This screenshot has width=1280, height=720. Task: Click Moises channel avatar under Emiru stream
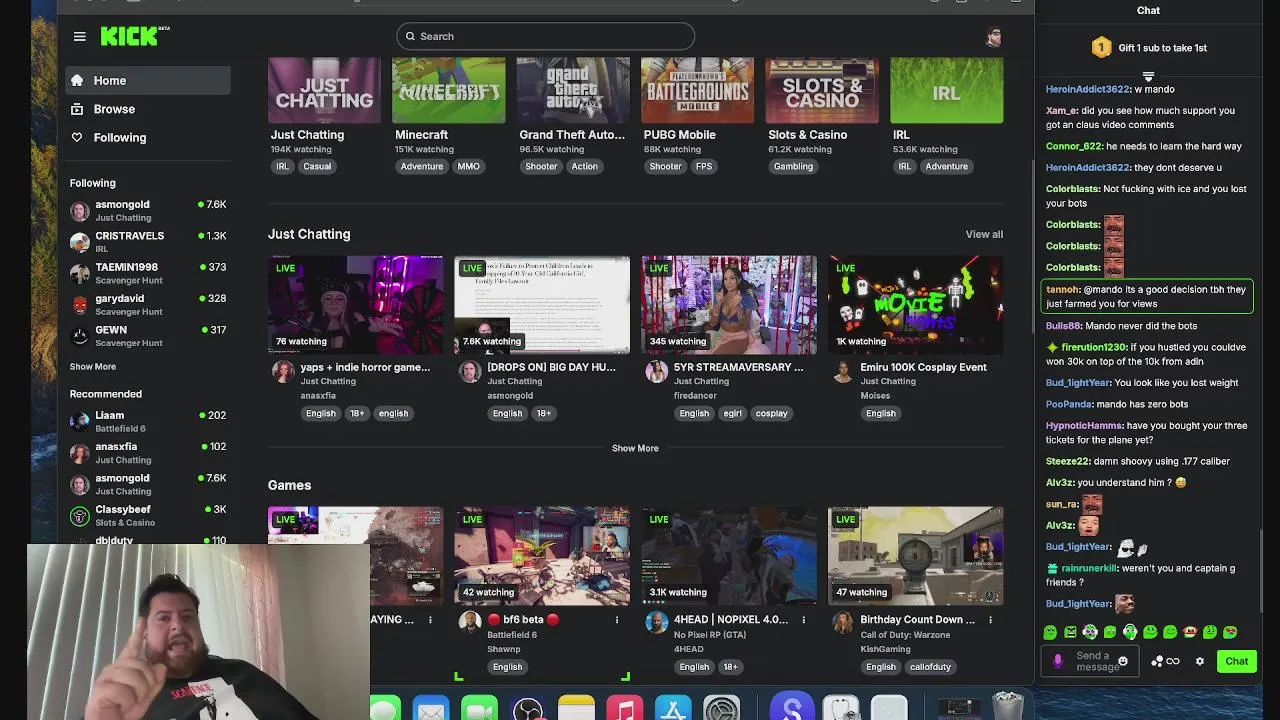[843, 372]
